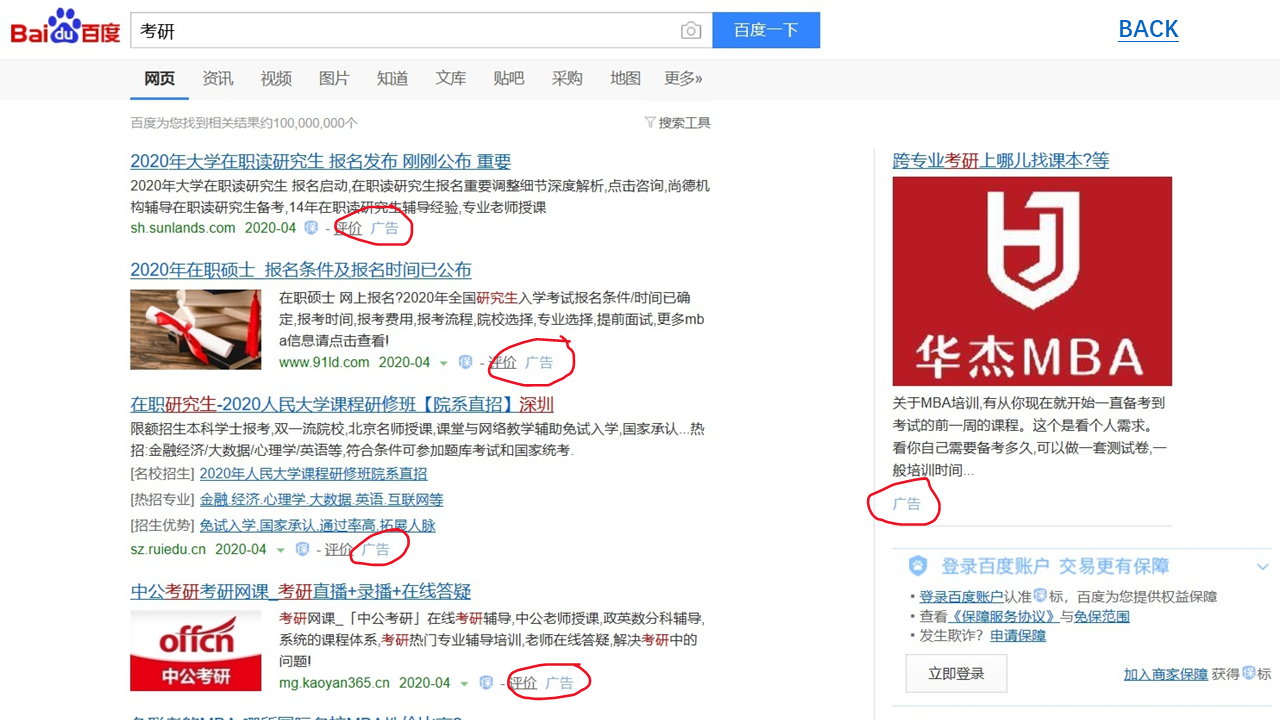
Task: Click link 免试入学.国家承认.通过率高.拓展人脉
Action: point(317,525)
